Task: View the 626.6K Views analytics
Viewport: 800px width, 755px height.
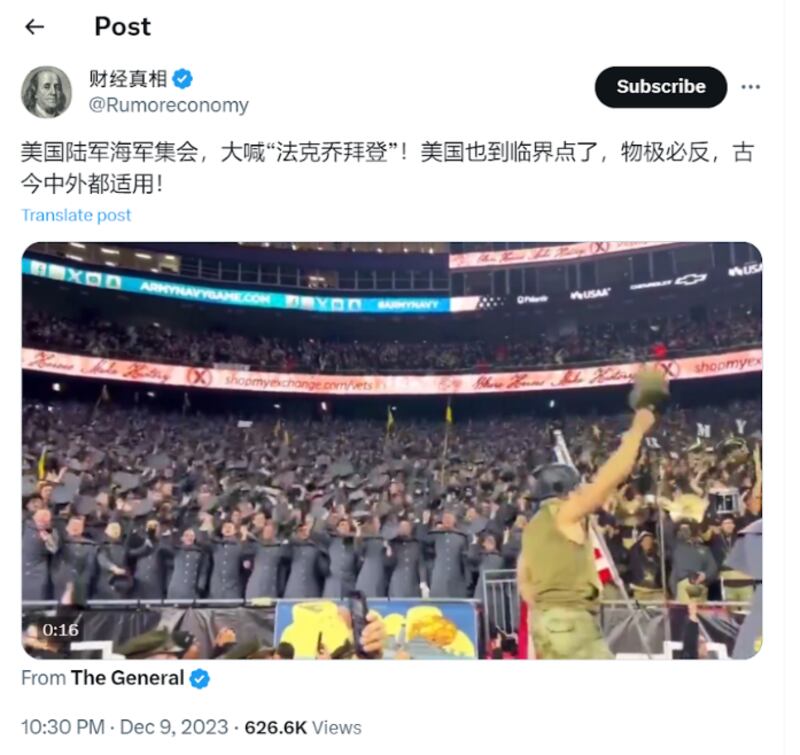Action: click(x=303, y=727)
